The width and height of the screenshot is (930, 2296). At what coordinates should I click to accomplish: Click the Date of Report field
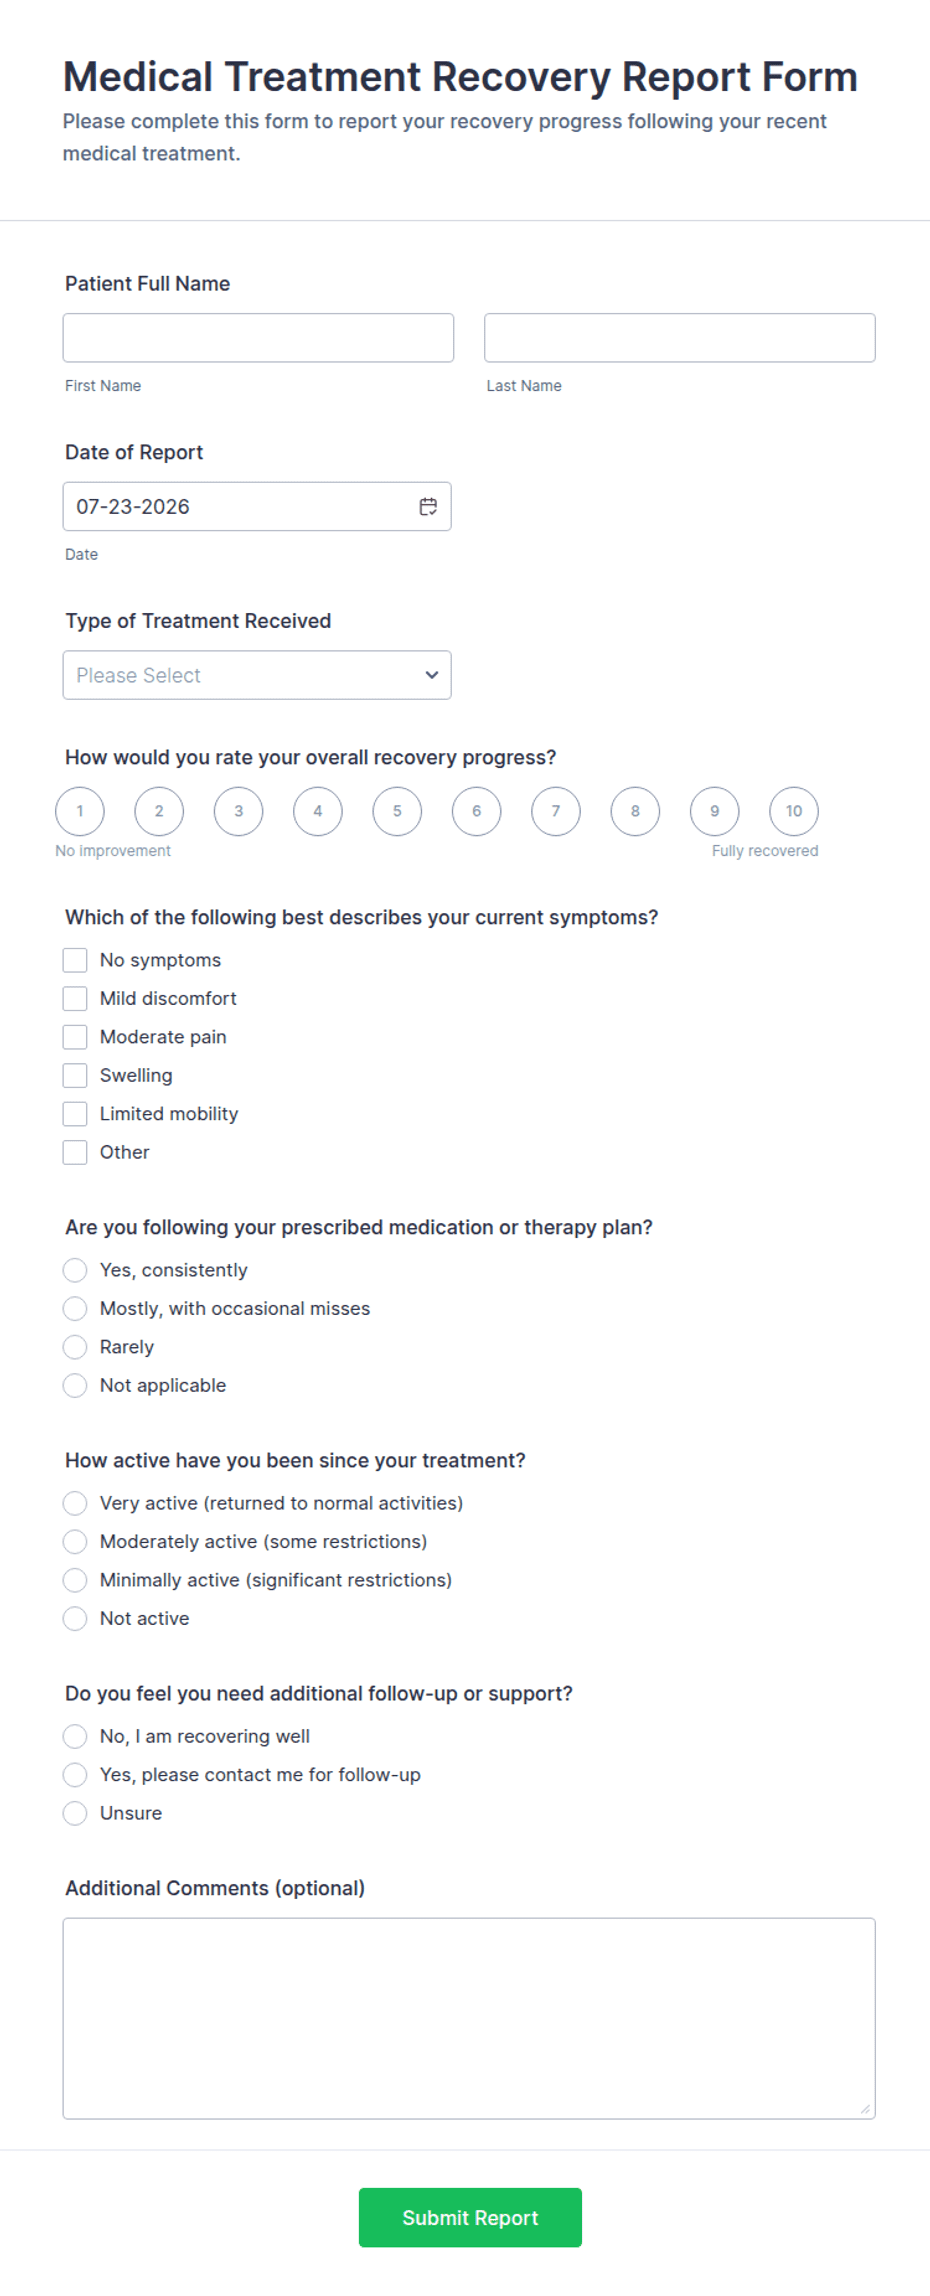[x=257, y=507]
